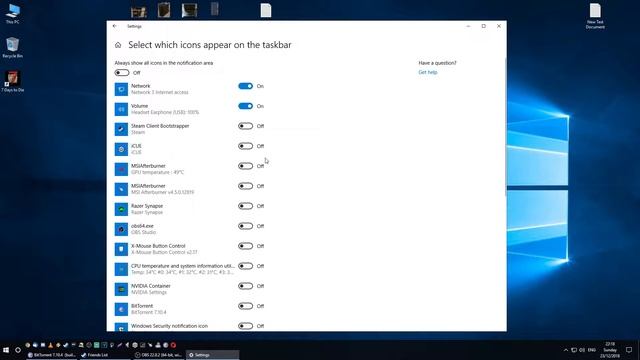Click the Settings taskbar button
The image size is (640, 360).
pyautogui.click(x=212, y=355)
